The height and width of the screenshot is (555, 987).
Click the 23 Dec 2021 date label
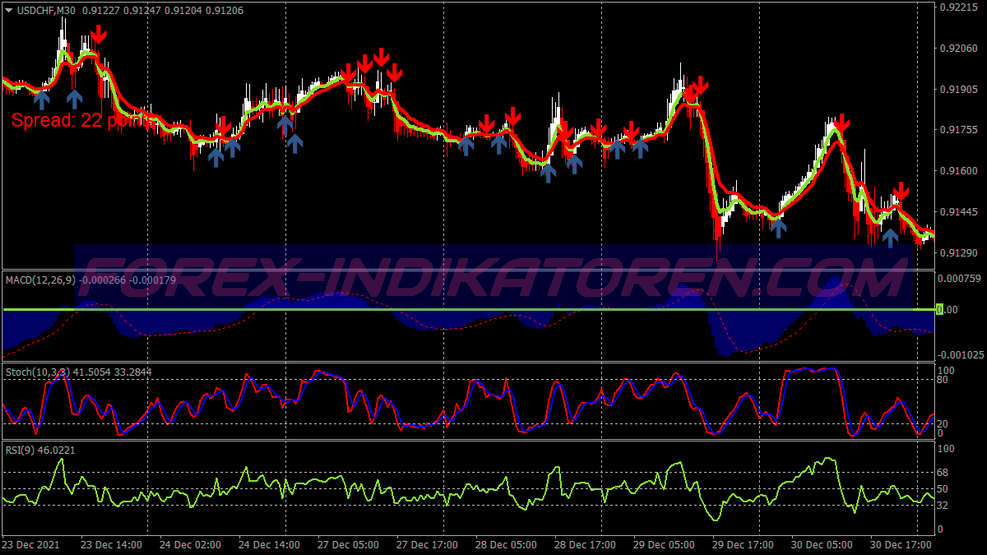click(32, 547)
